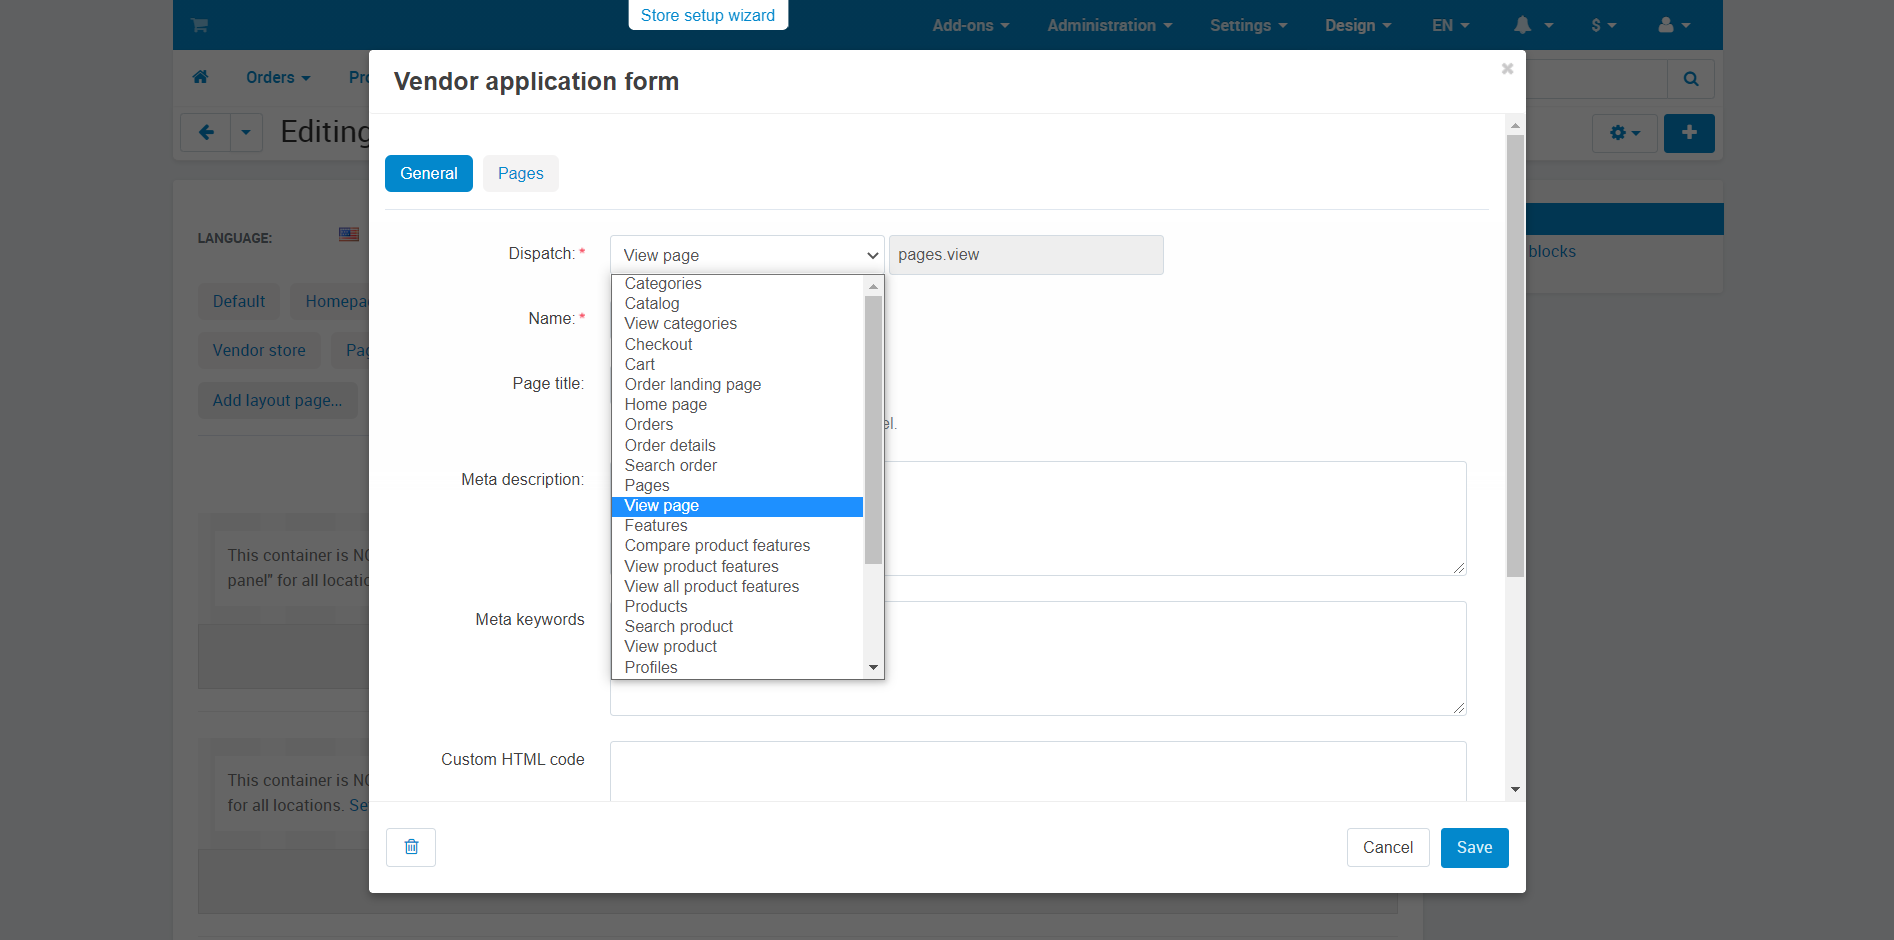Click the shopping cart icon in top bar
Screen dimensions: 1894x940
(x=200, y=25)
